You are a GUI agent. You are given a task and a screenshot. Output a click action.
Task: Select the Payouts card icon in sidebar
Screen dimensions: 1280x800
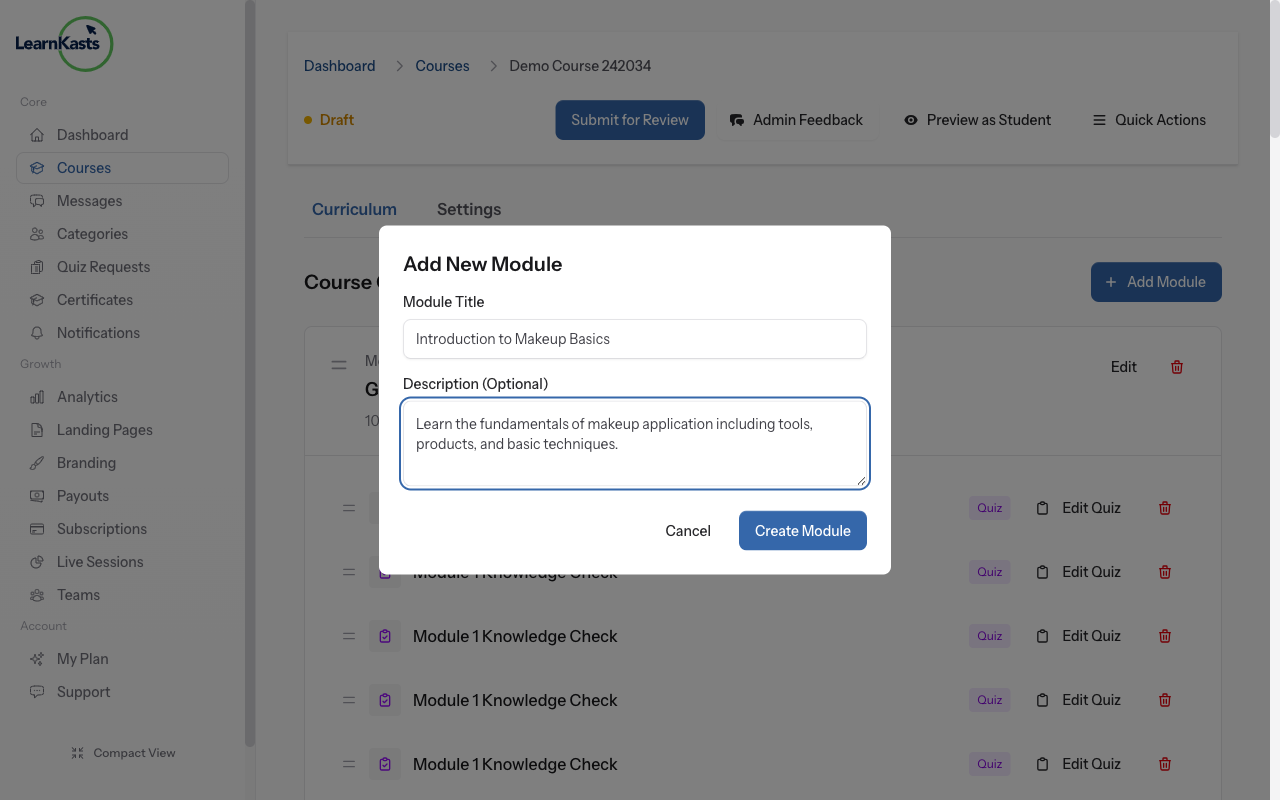point(36,495)
